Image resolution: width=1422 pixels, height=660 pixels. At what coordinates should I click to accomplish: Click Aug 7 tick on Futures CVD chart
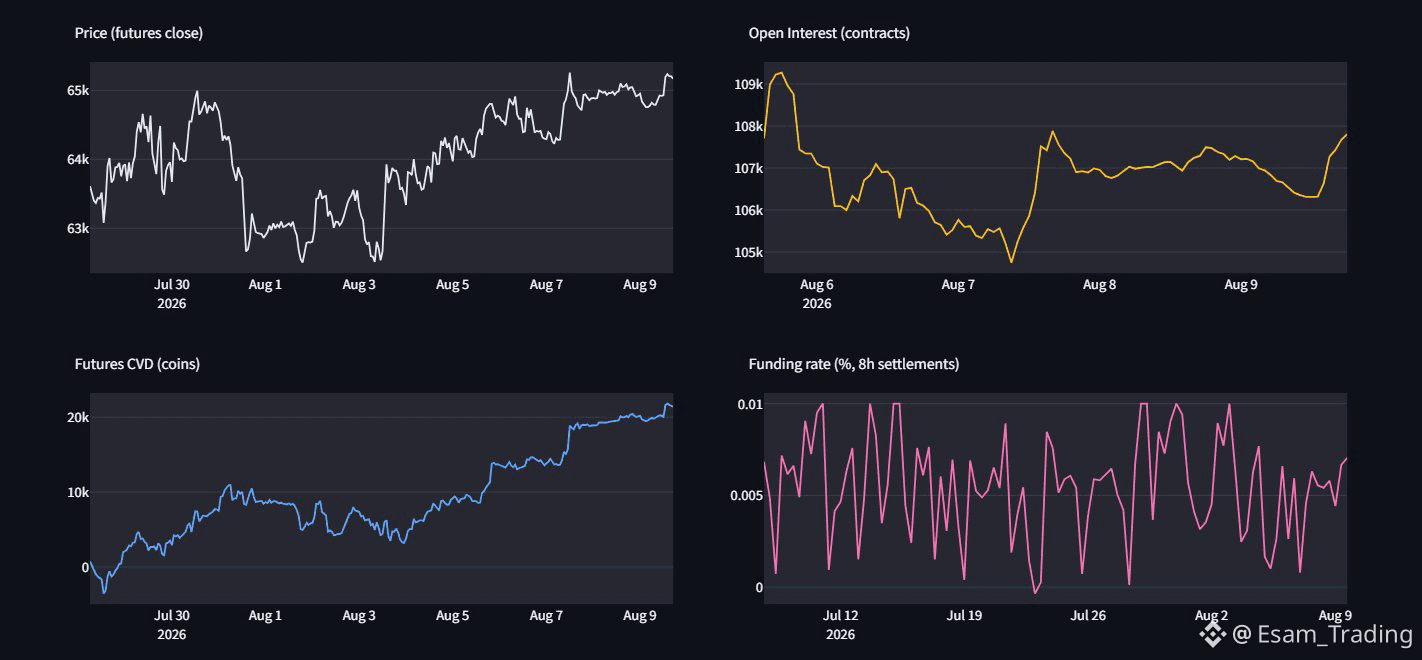(546, 616)
